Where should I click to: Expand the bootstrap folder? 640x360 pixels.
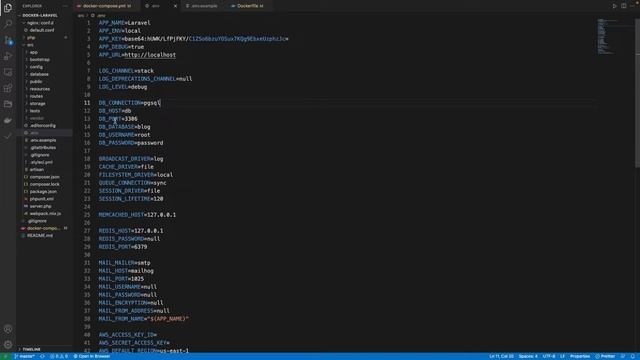[40, 60]
